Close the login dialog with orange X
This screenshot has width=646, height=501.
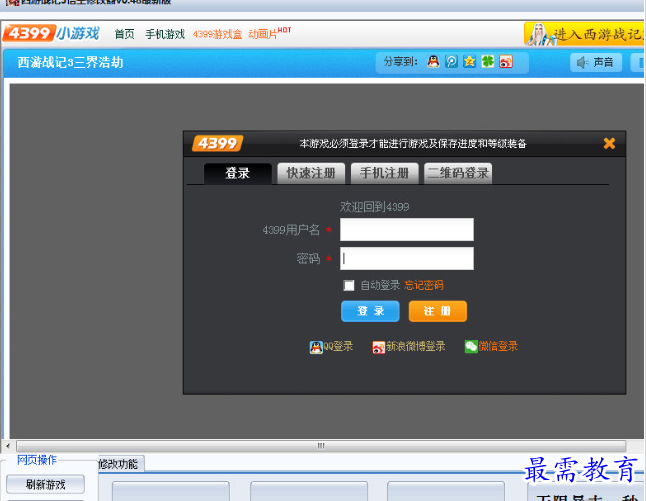[x=609, y=143]
